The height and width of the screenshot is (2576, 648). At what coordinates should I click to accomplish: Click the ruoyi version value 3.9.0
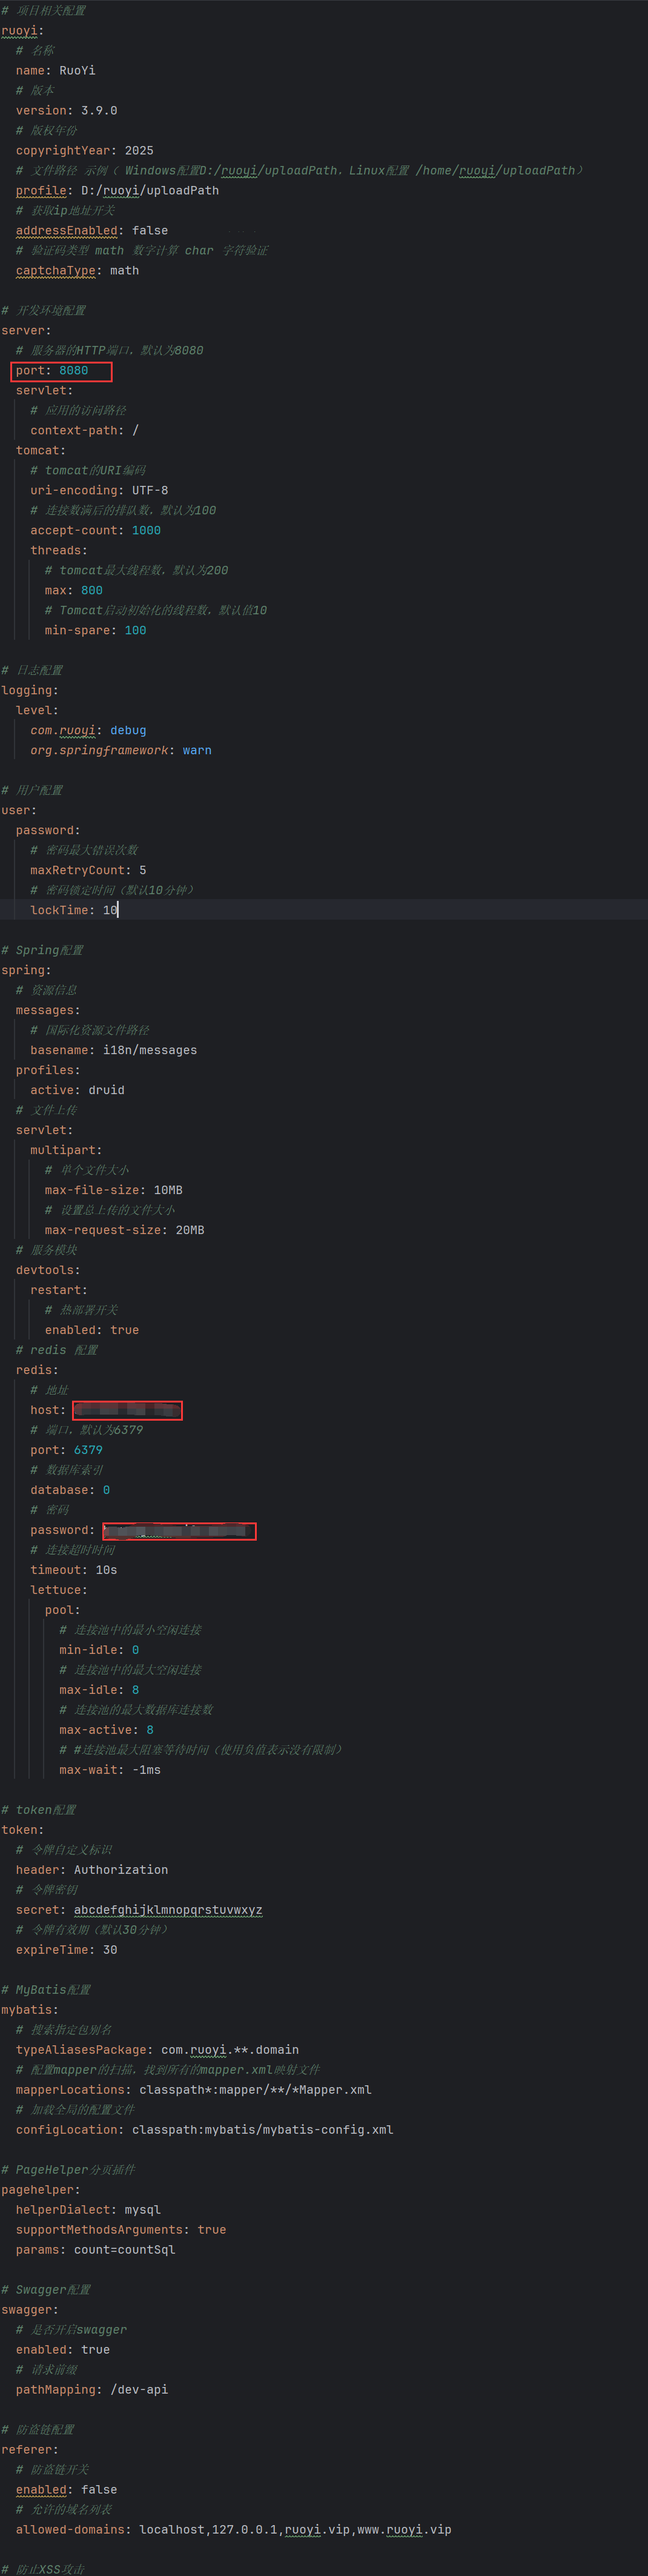pyautogui.click(x=99, y=111)
